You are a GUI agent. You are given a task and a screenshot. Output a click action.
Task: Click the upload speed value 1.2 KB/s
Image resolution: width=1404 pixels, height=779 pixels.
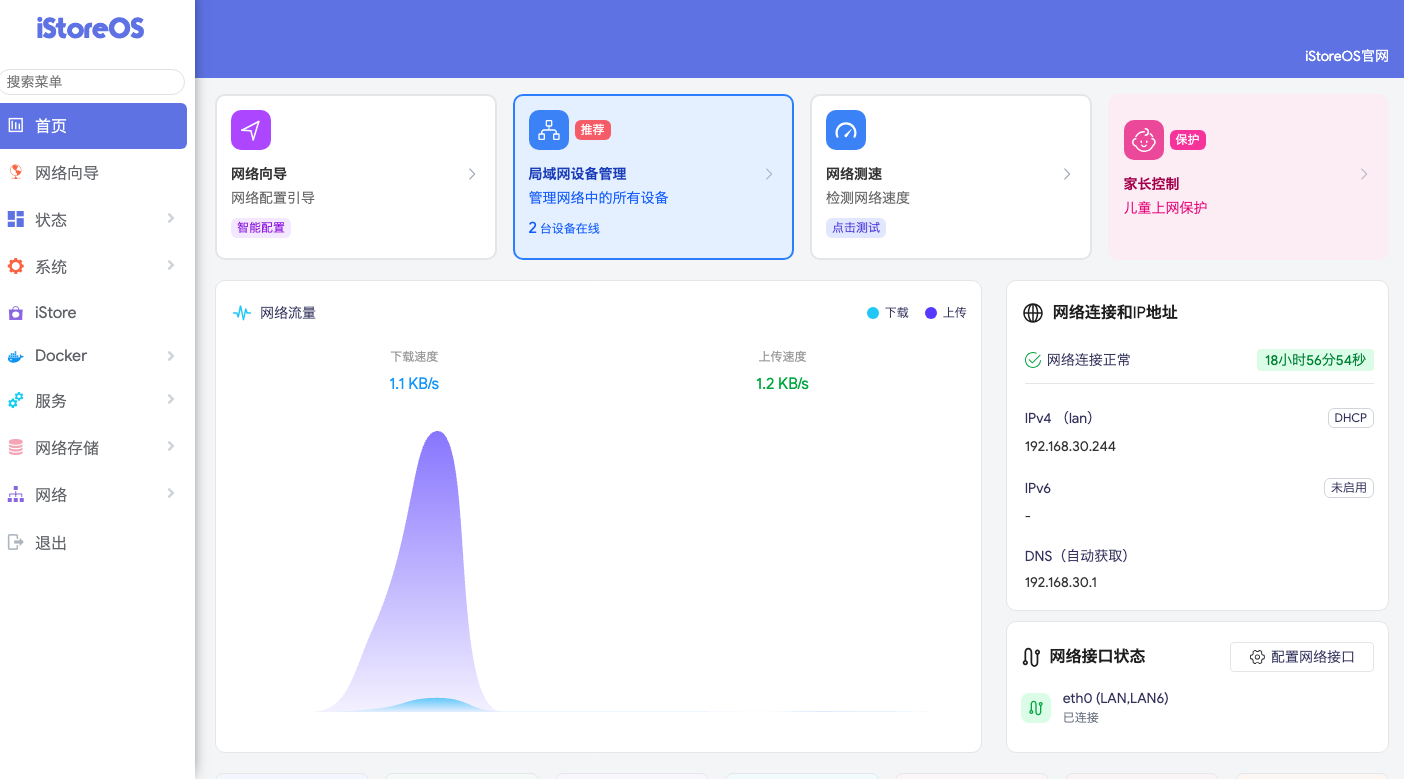point(782,384)
